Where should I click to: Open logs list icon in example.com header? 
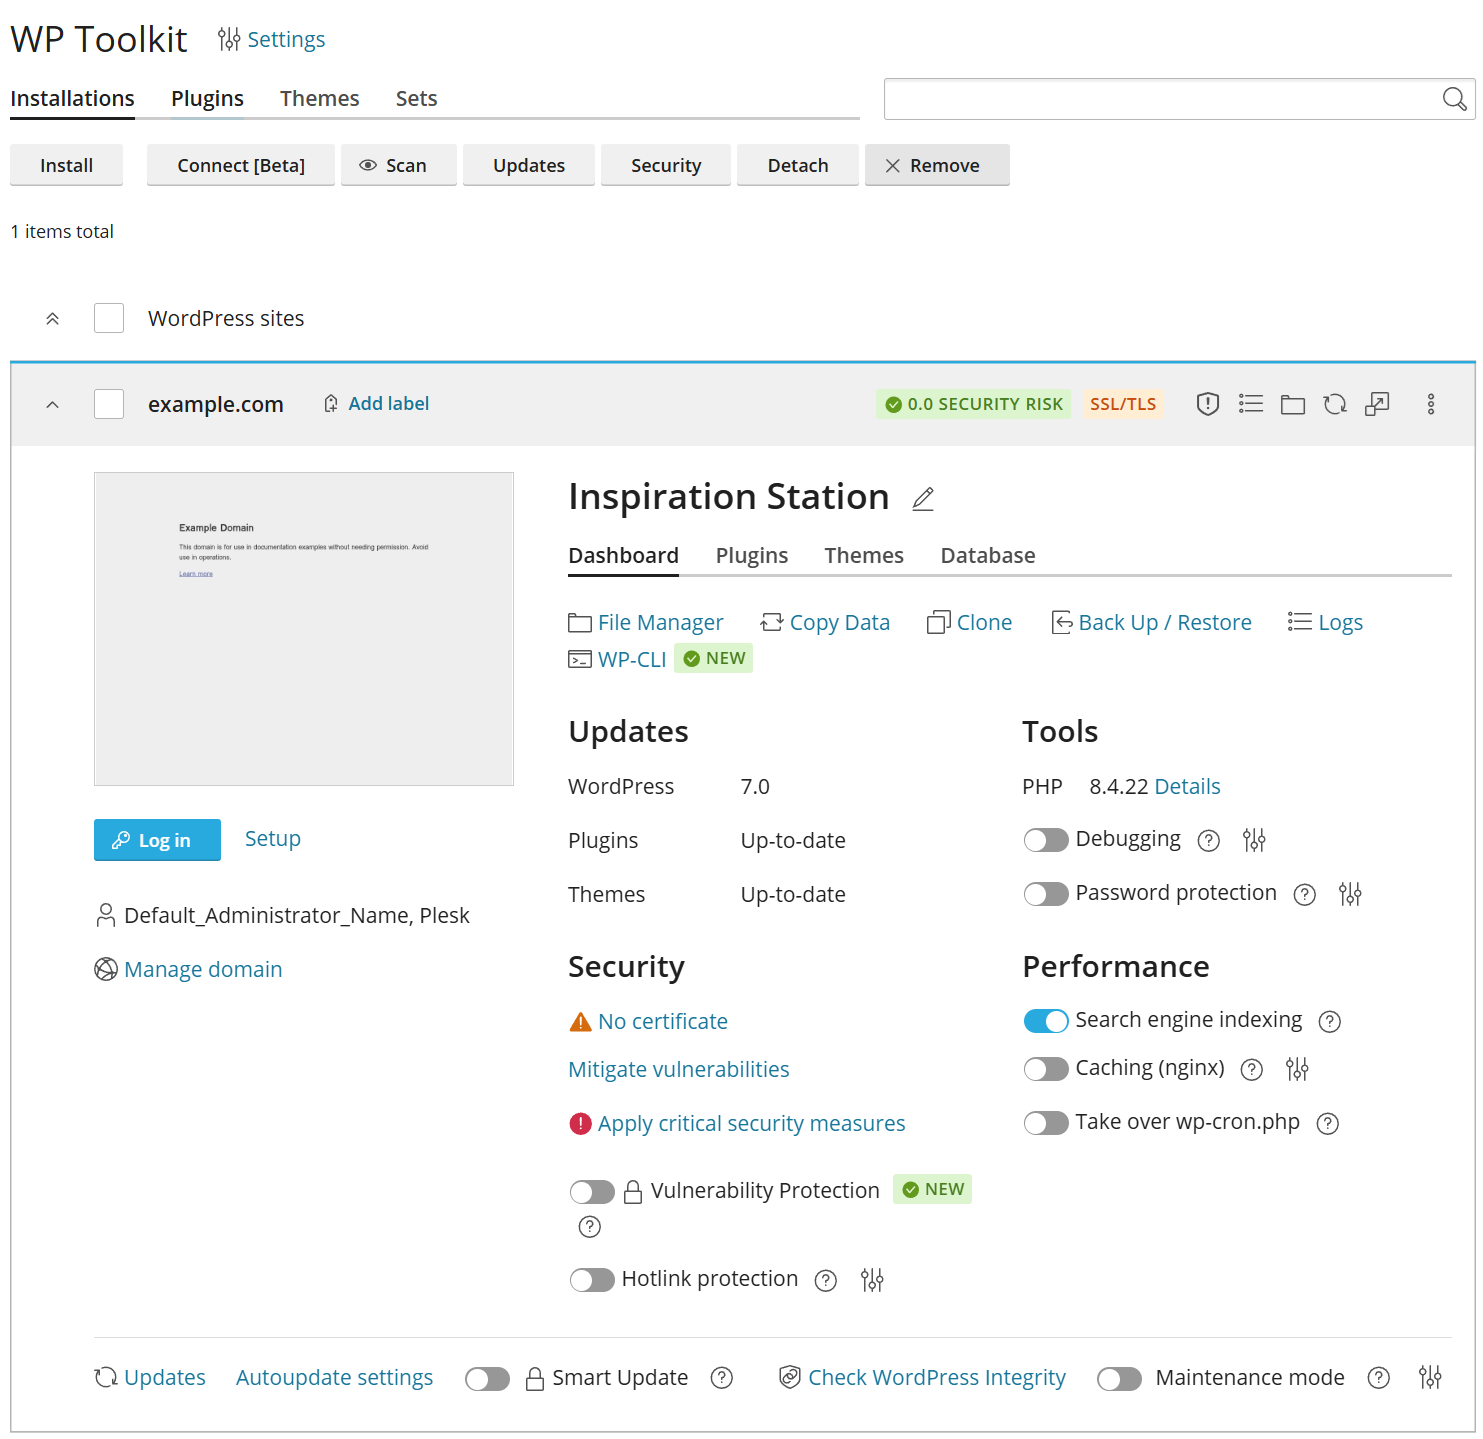(x=1251, y=404)
